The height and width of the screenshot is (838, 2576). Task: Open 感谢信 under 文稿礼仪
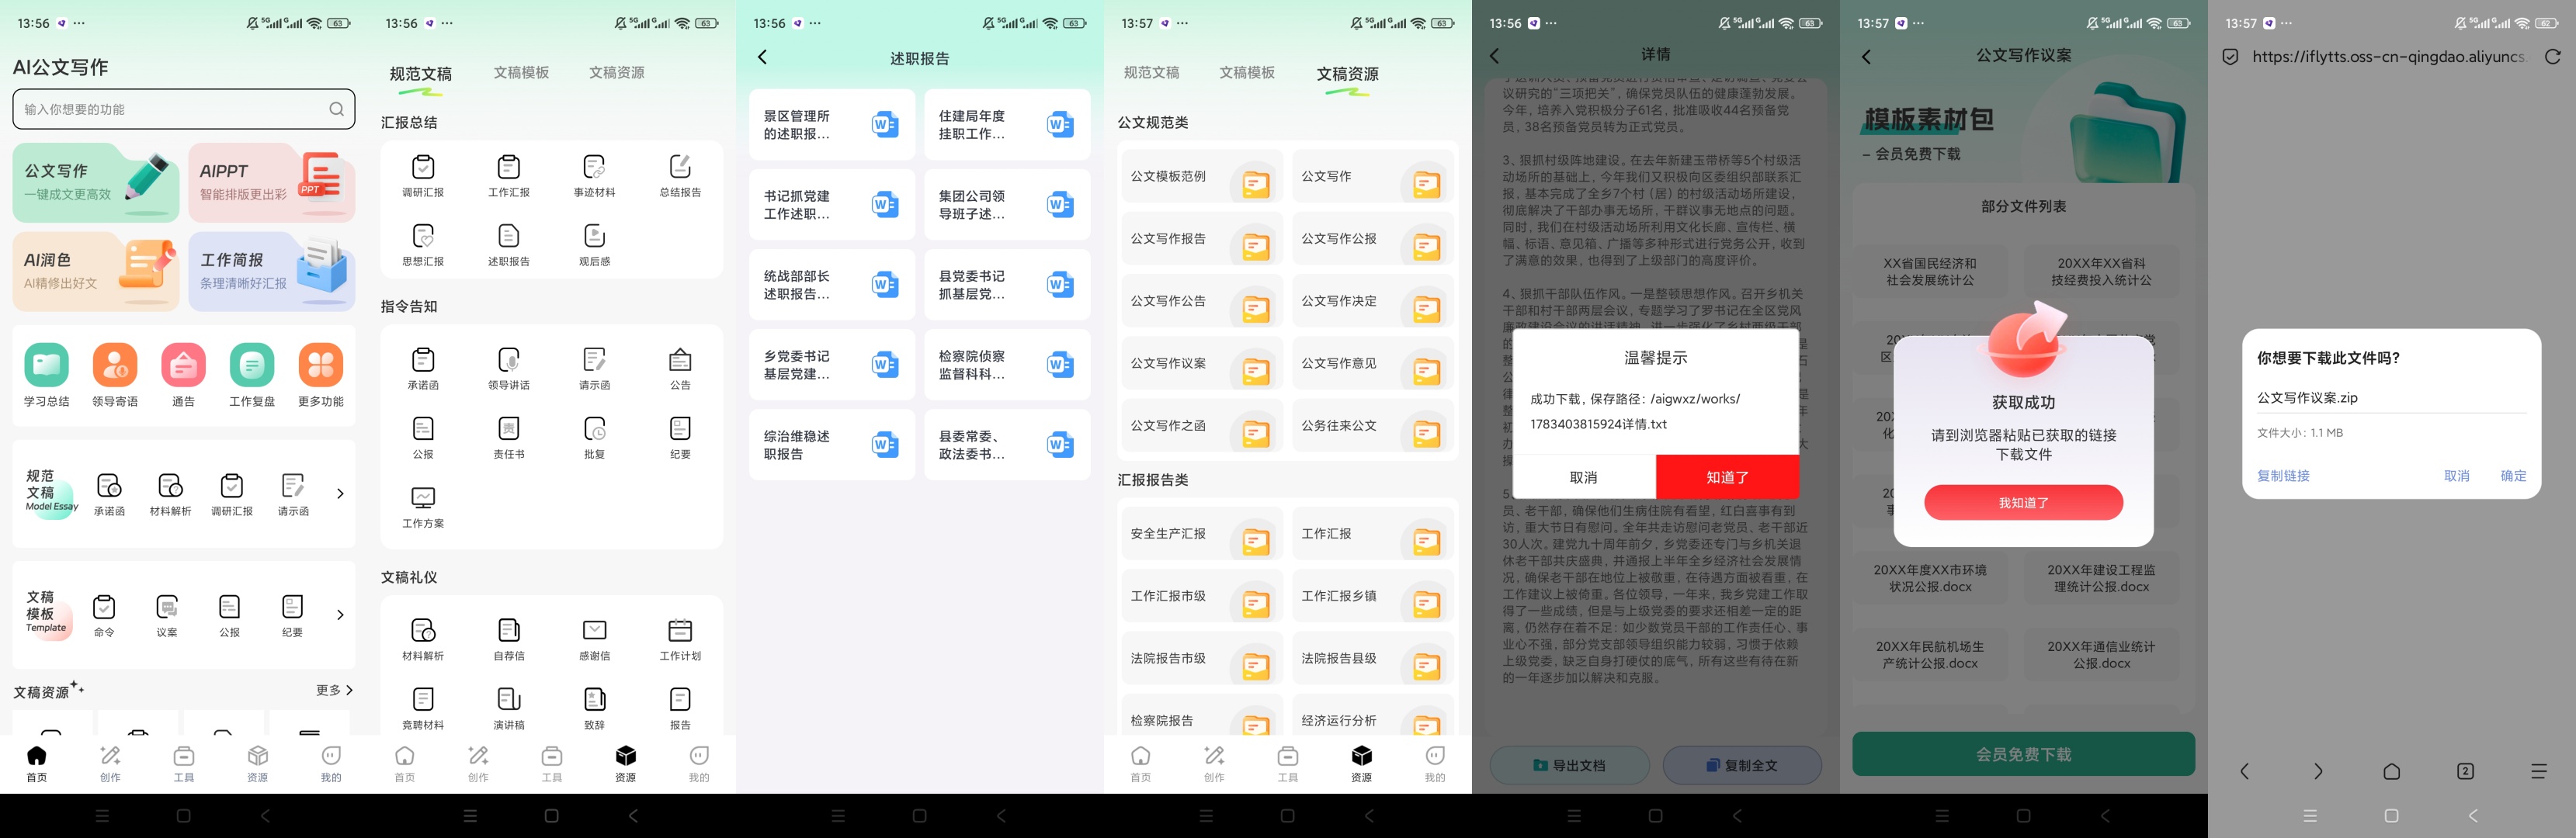click(595, 640)
